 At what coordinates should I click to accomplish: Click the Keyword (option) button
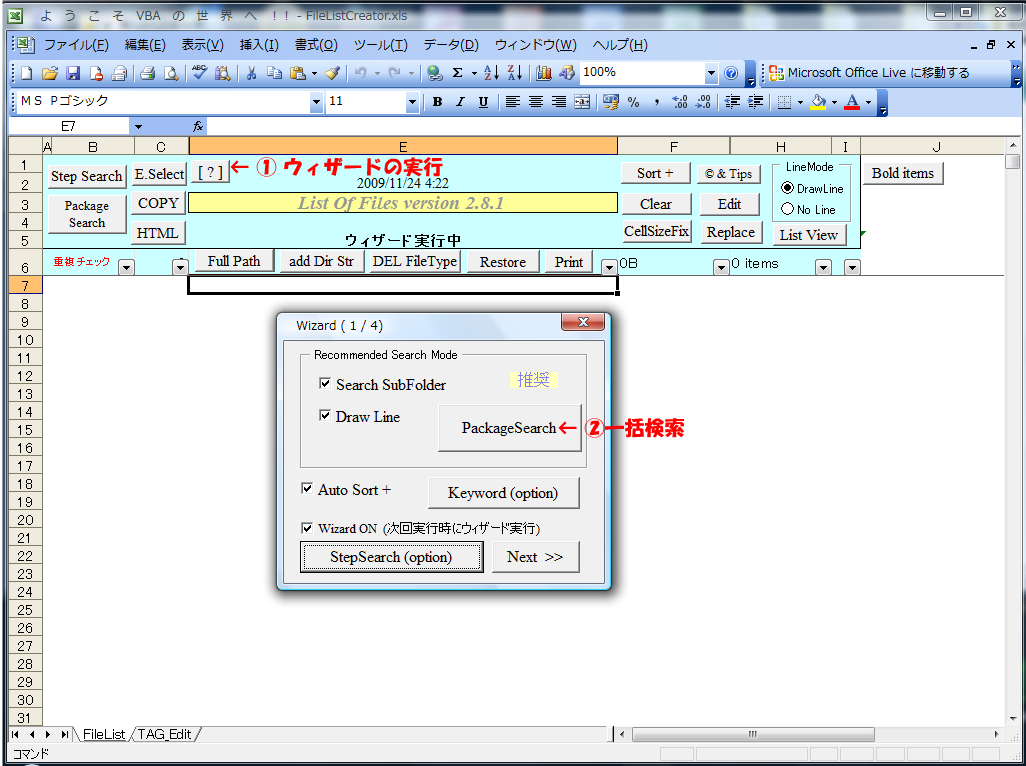503,493
